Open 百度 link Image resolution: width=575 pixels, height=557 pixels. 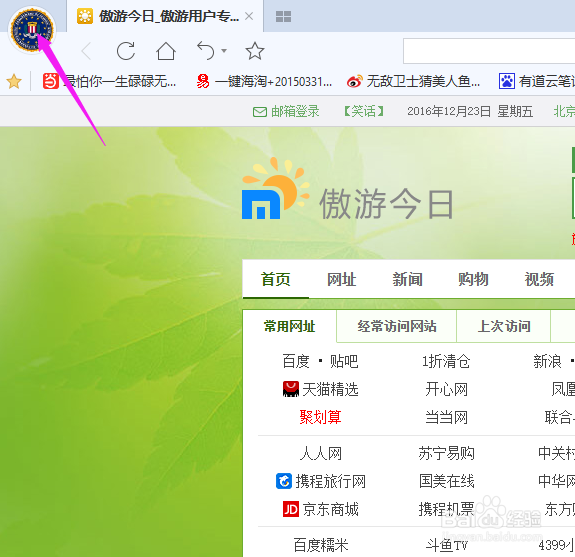tap(296, 362)
